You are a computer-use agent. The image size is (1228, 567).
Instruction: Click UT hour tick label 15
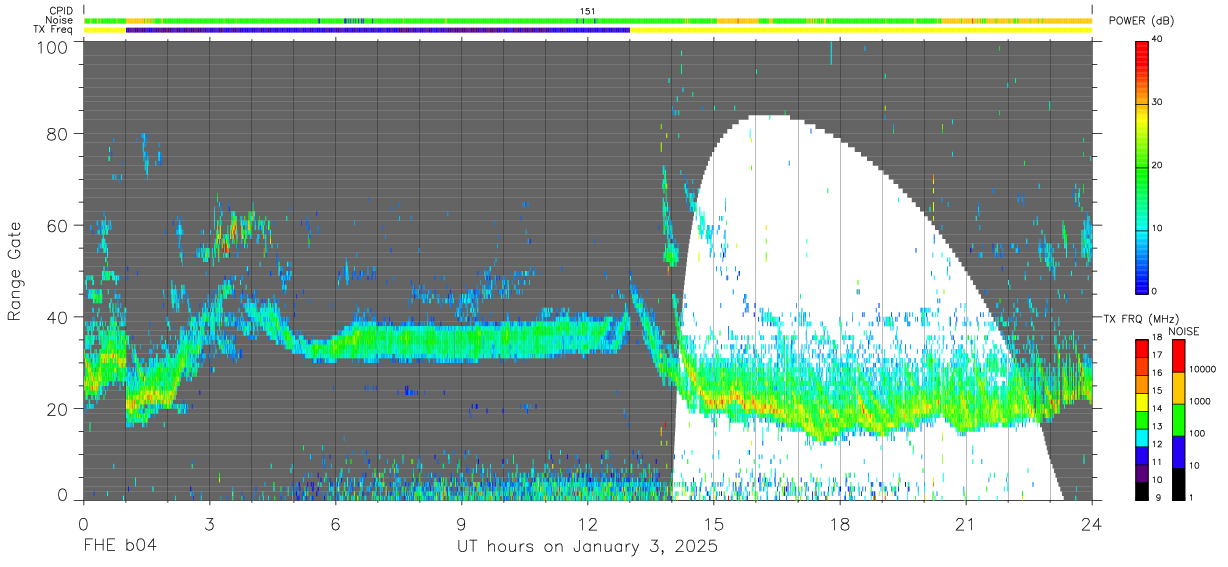tap(714, 524)
